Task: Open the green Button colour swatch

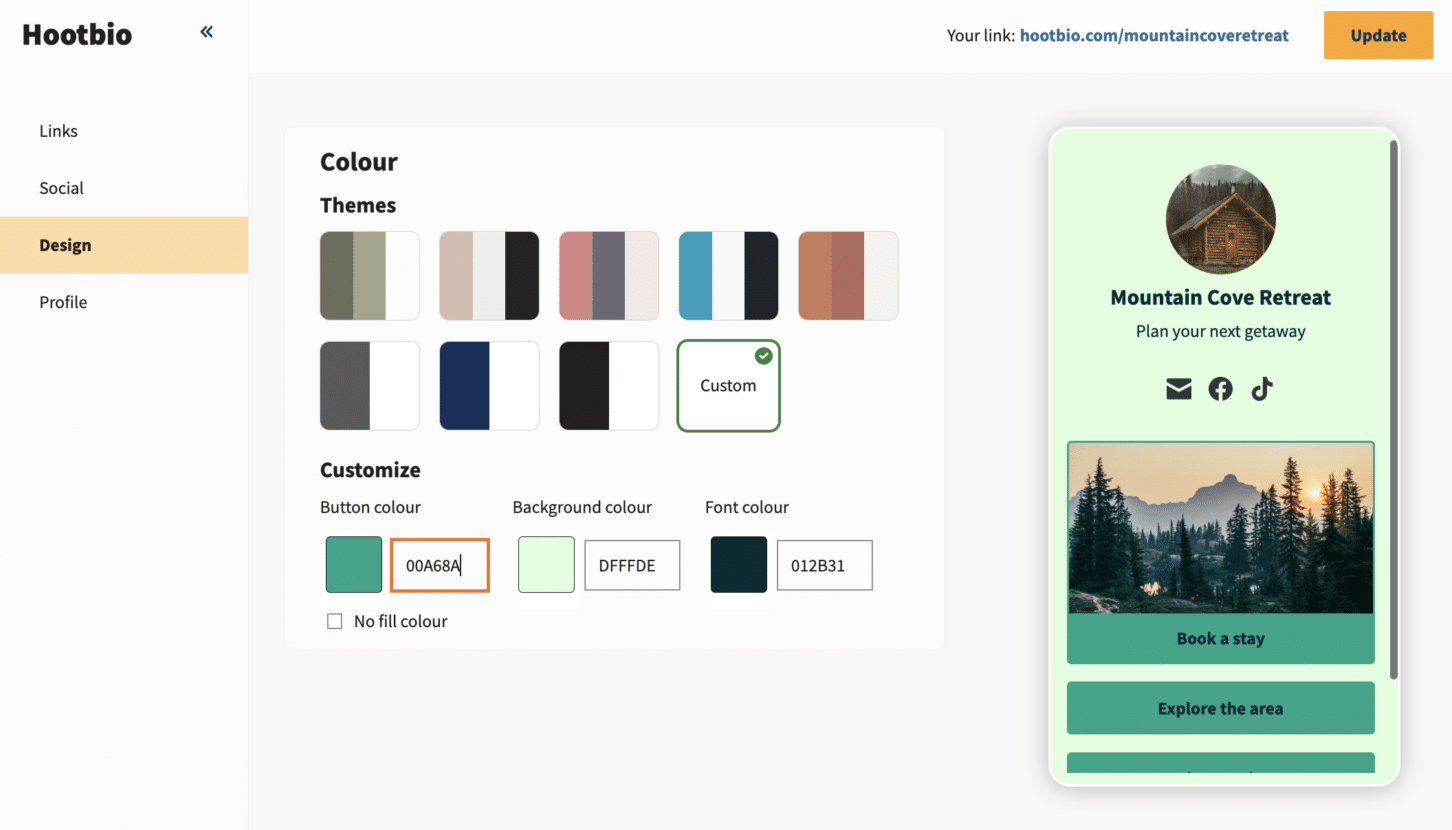Action: [354, 565]
